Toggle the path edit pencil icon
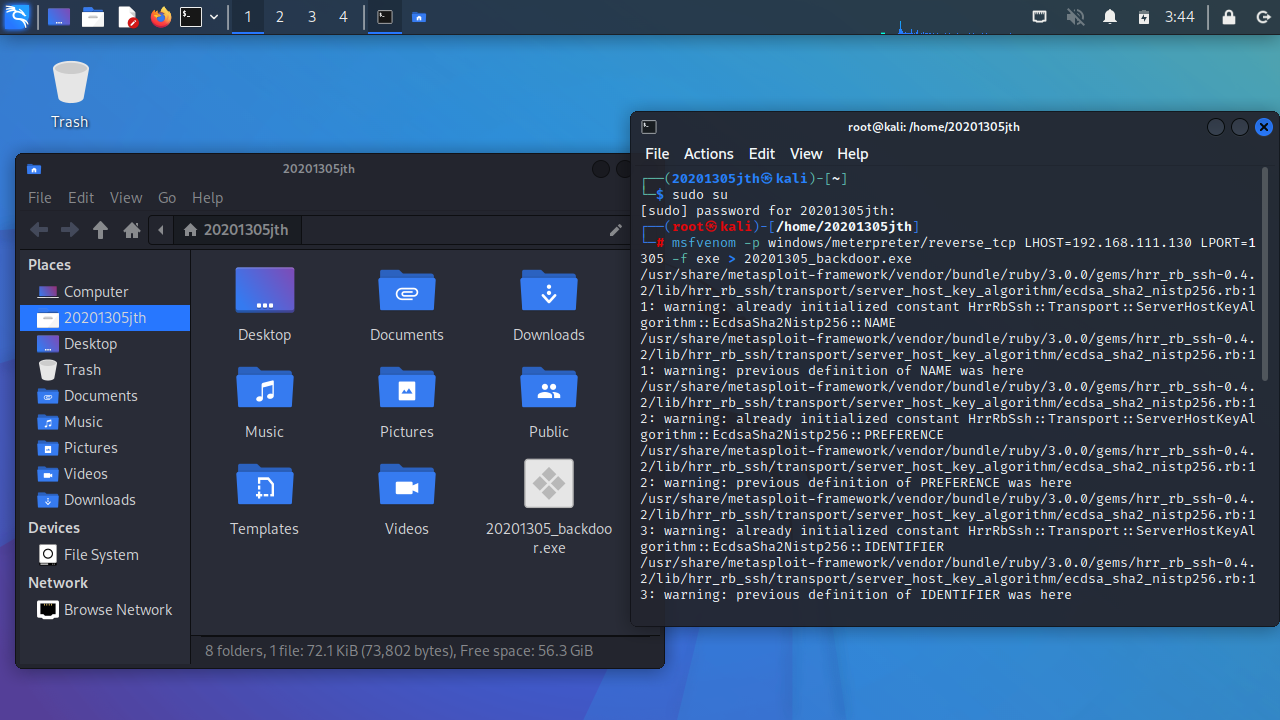 [x=616, y=230]
